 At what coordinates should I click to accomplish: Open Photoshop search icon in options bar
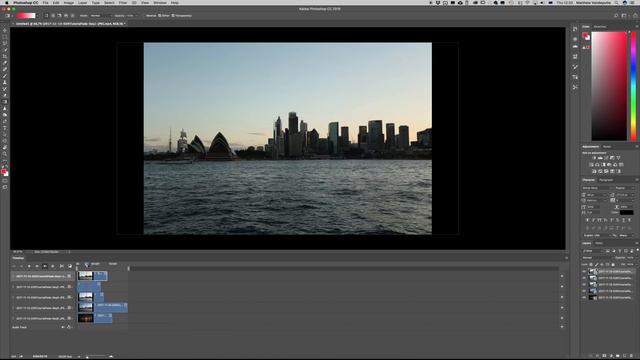pyautogui.click(x=616, y=16)
